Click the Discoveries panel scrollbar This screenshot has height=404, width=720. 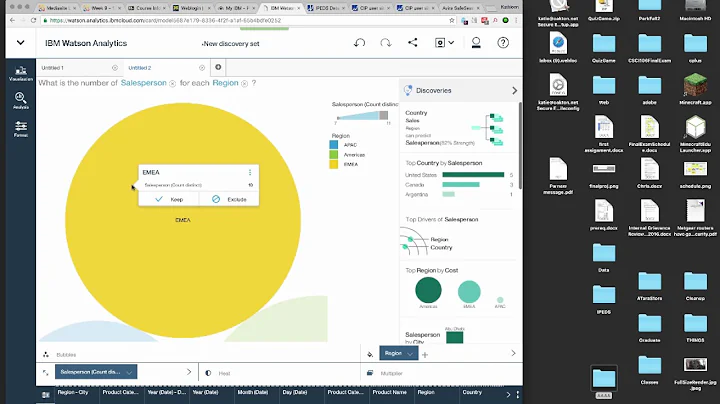[x=520, y=145]
